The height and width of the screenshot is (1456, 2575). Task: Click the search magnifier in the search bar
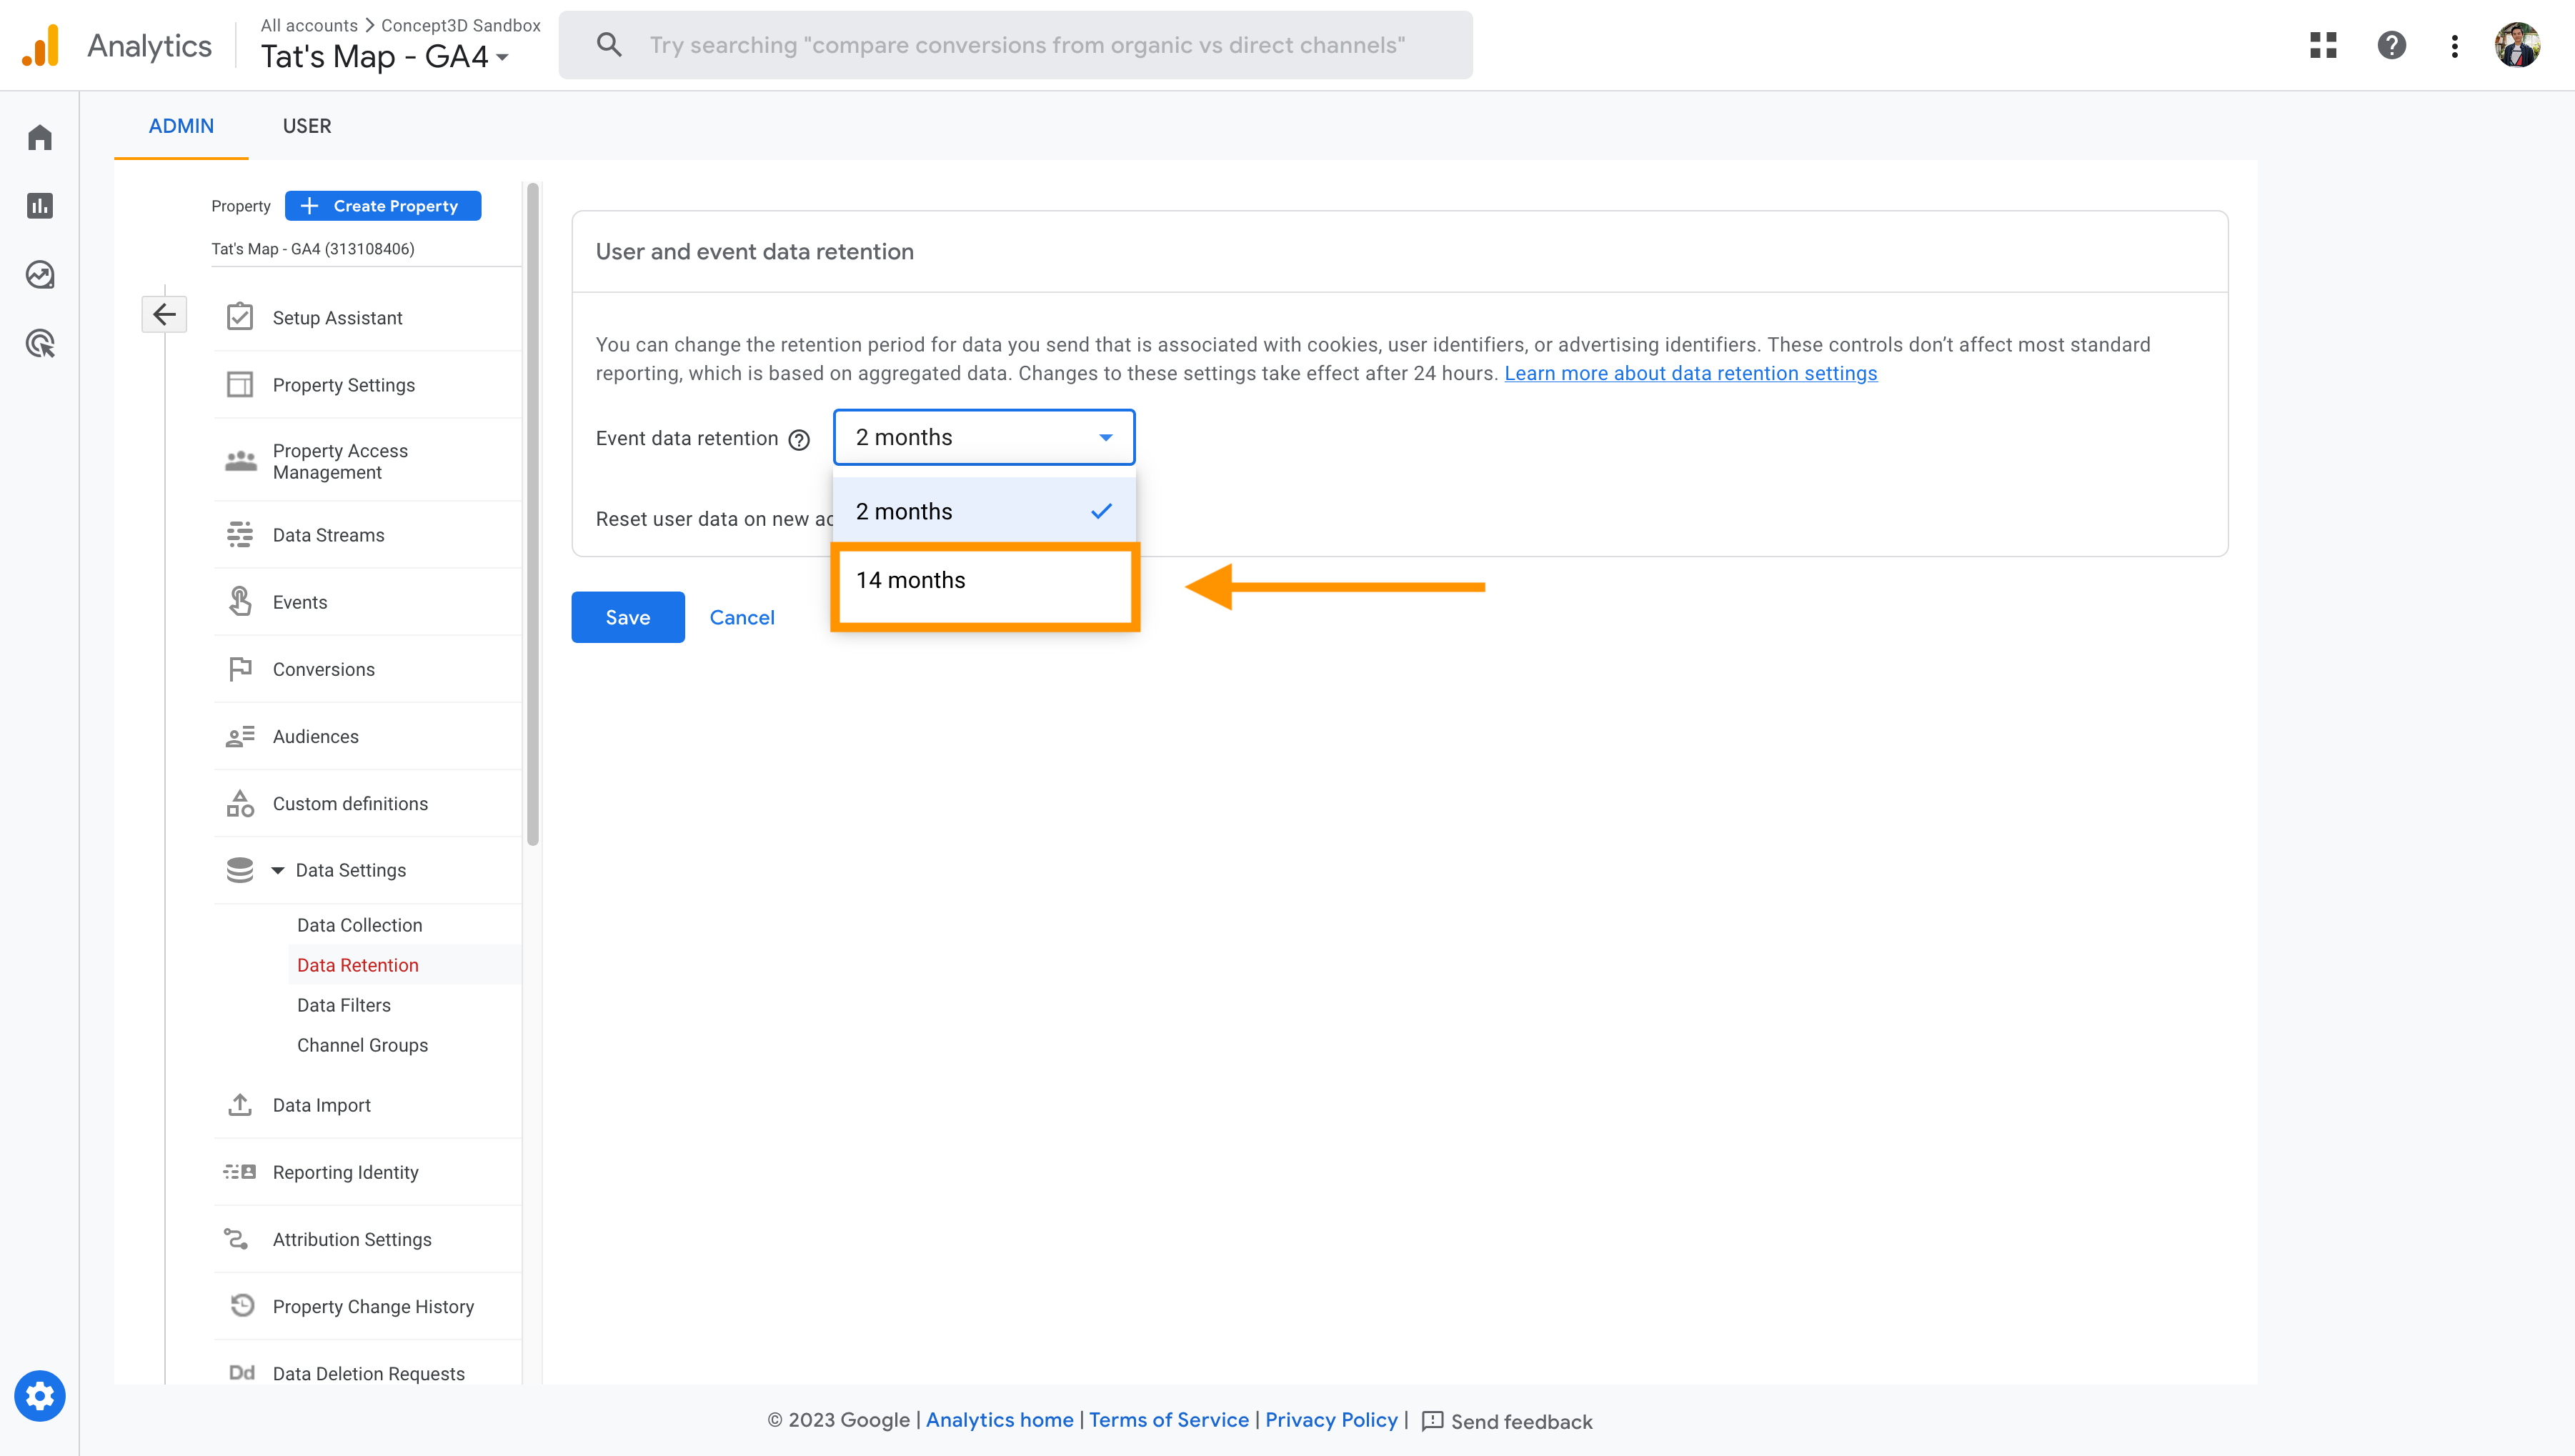(x=609, y=44)
